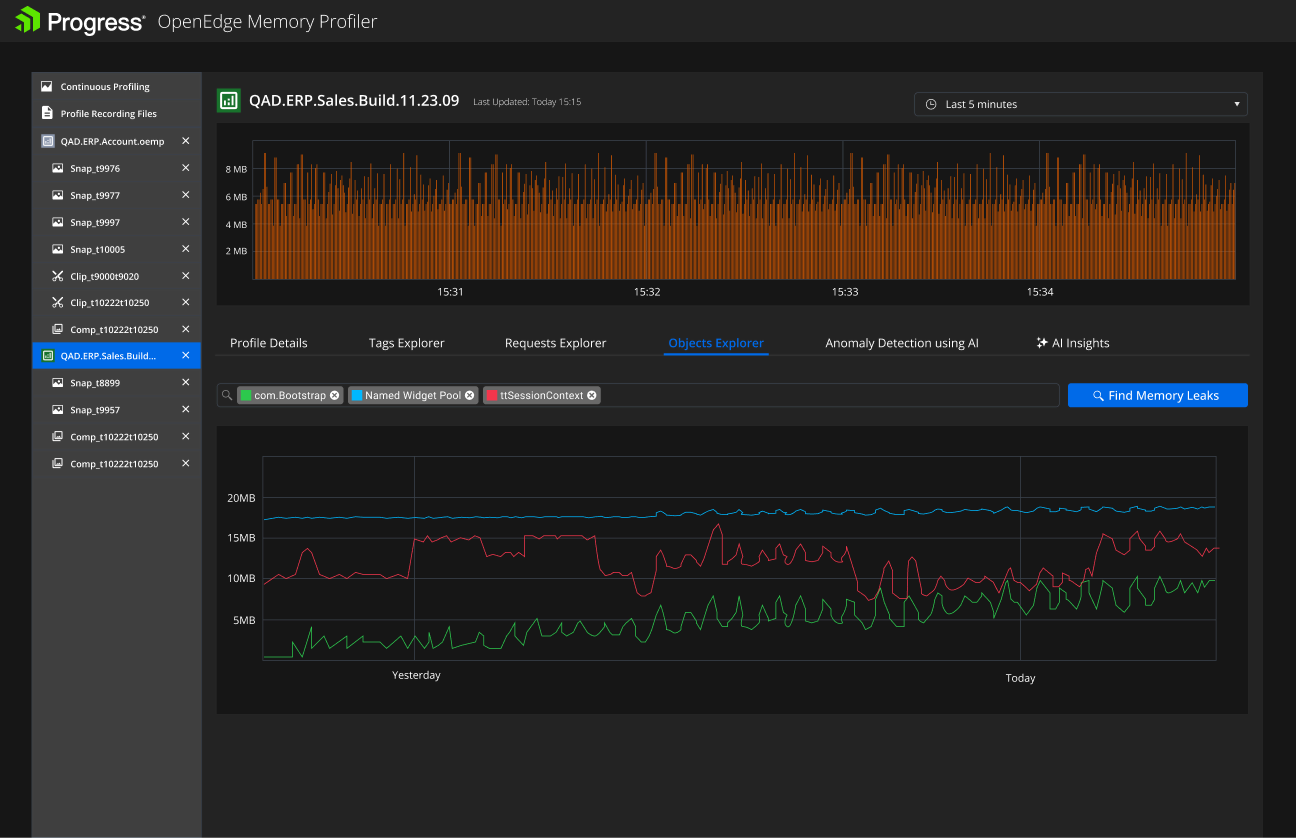Click the orange memory usage bar chart

745,210
